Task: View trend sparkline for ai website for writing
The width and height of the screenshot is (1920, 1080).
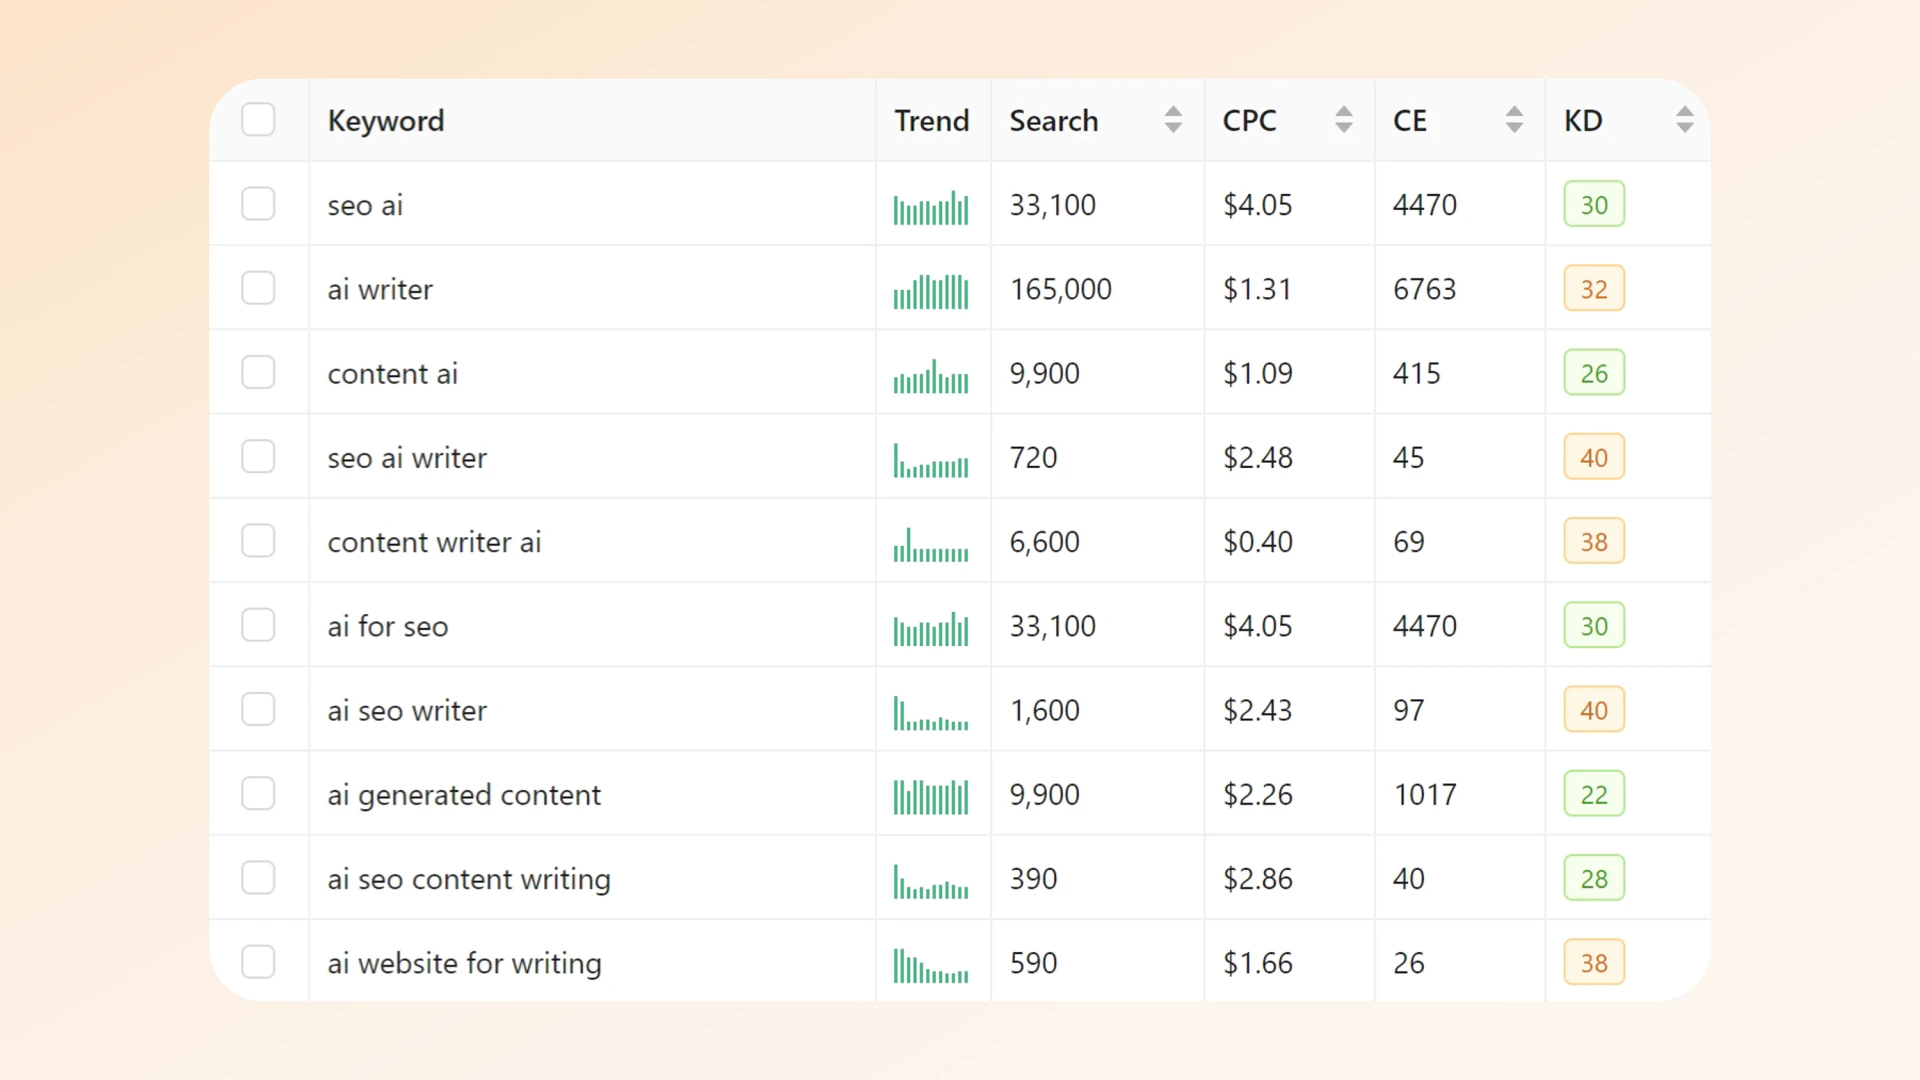Action: (931, 966)
